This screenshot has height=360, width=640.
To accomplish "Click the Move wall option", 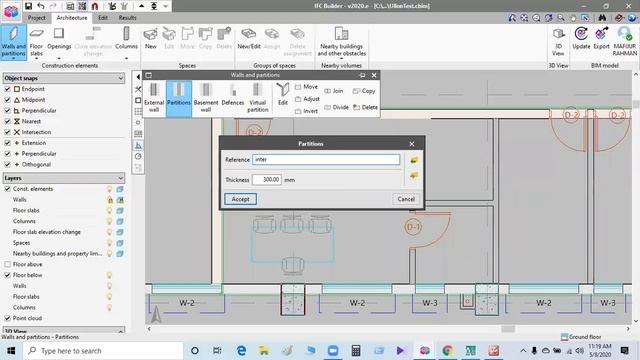I will 306,87.
